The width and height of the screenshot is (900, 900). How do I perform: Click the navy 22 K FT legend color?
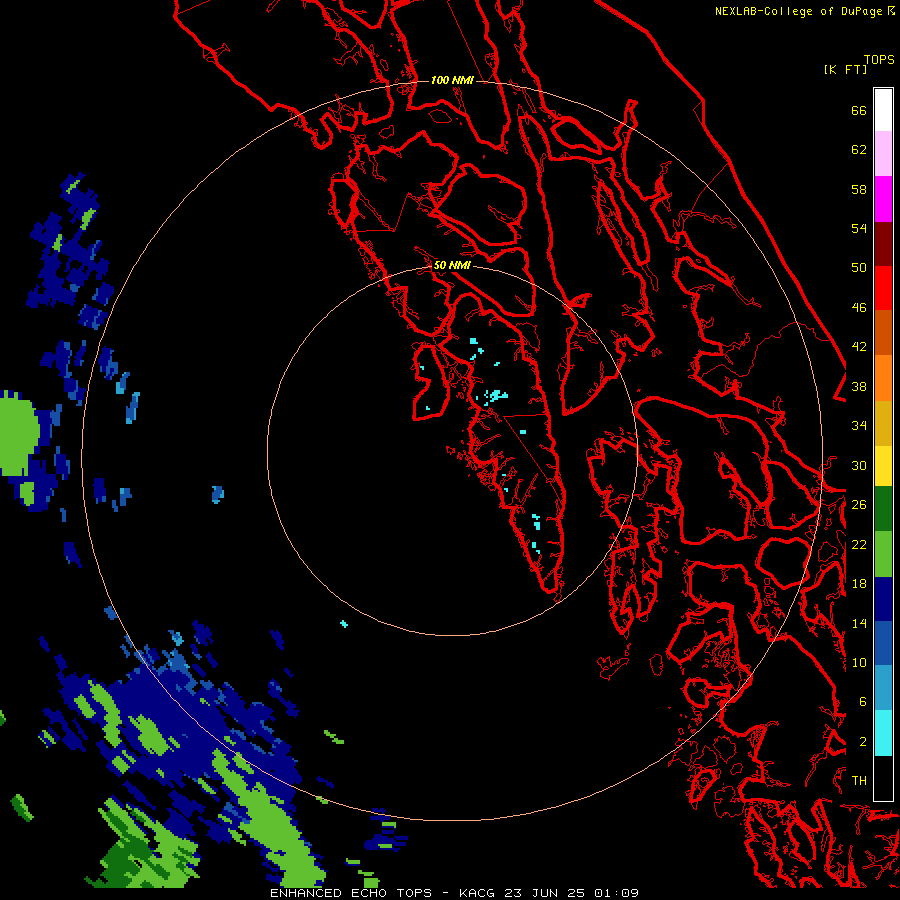point(883,599)
